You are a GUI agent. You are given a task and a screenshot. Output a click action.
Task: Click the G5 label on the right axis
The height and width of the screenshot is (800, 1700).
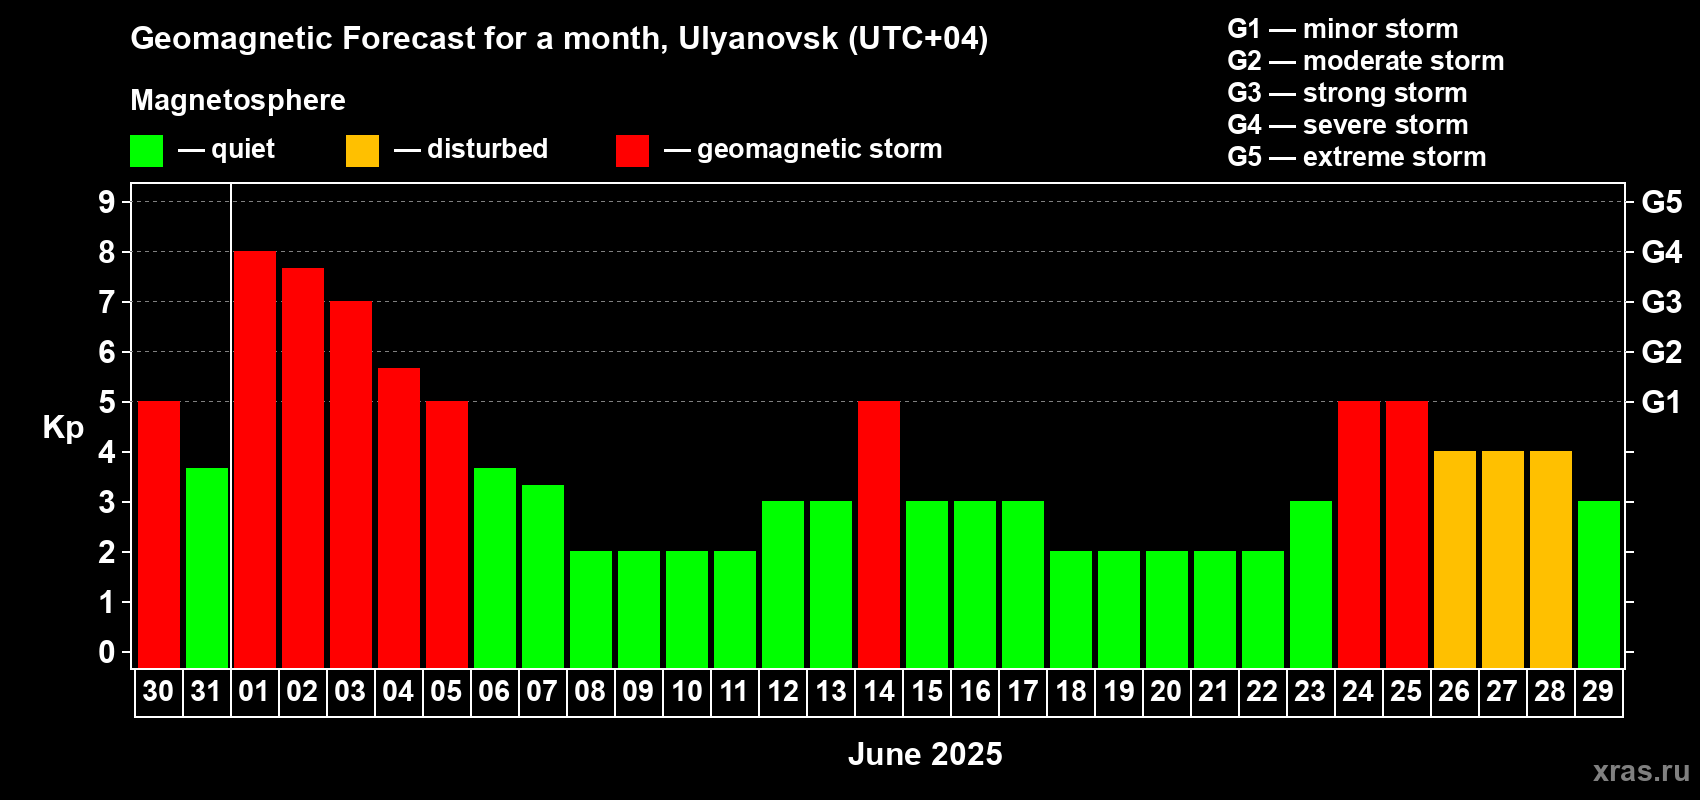click(x=1661, y=202)
